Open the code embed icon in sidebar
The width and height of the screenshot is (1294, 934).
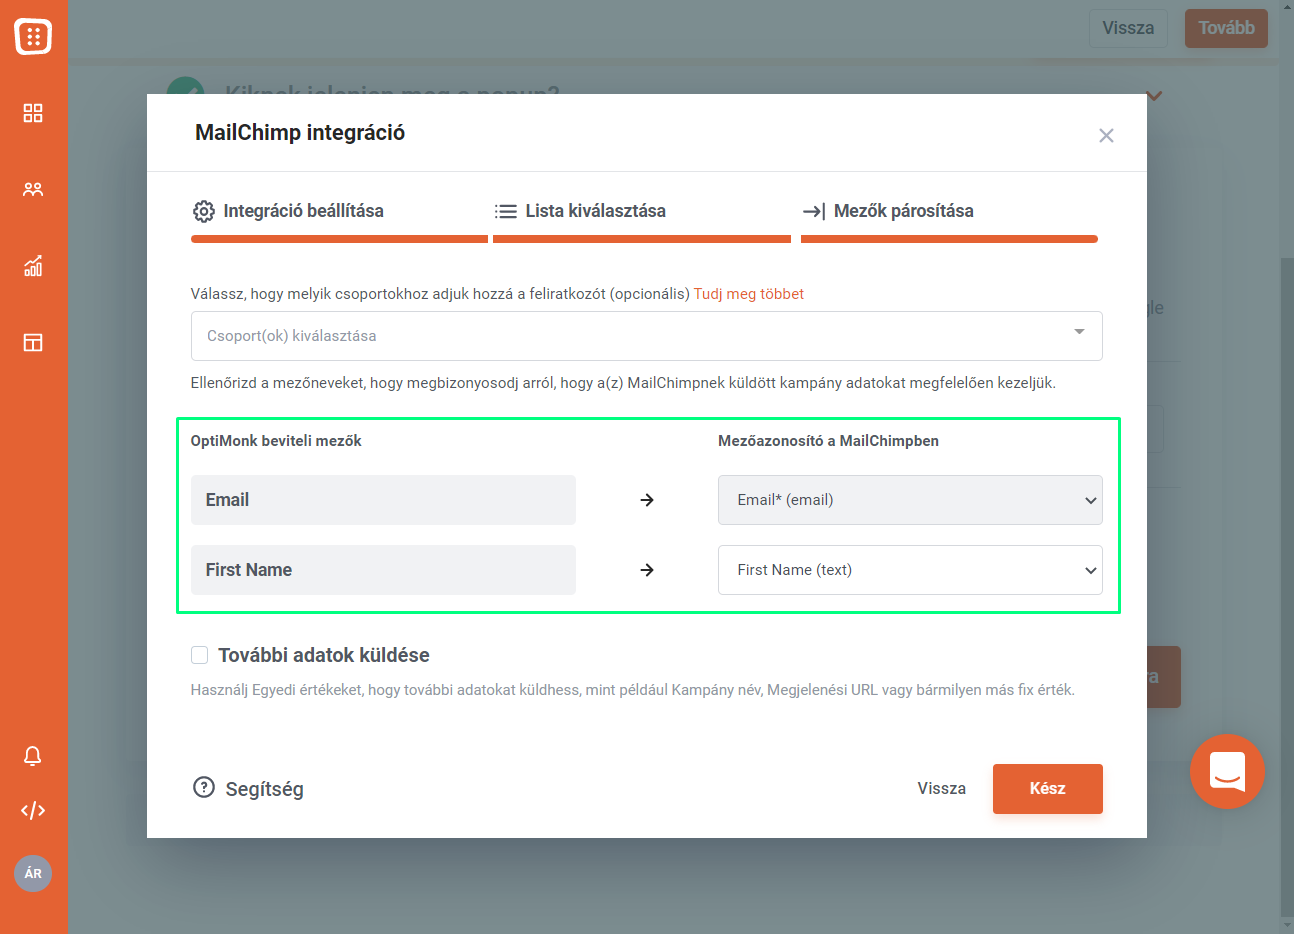coord(33,810)
